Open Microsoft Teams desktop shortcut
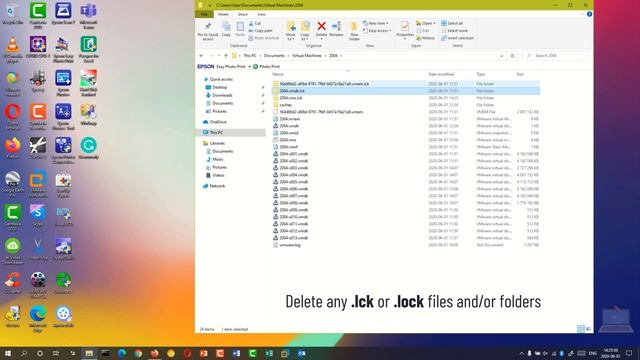640x360 pixels. click(89, 16)
